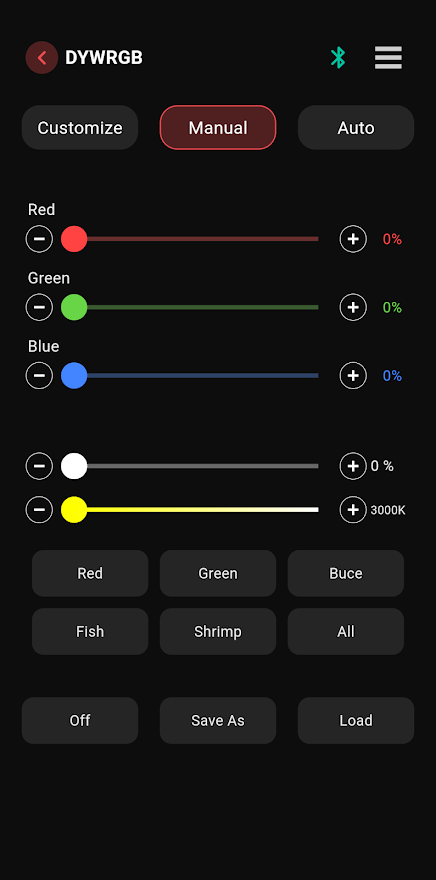The height and width of the screenshot is (880, 436).
Task: Click the Save As button
Action: 218,721
